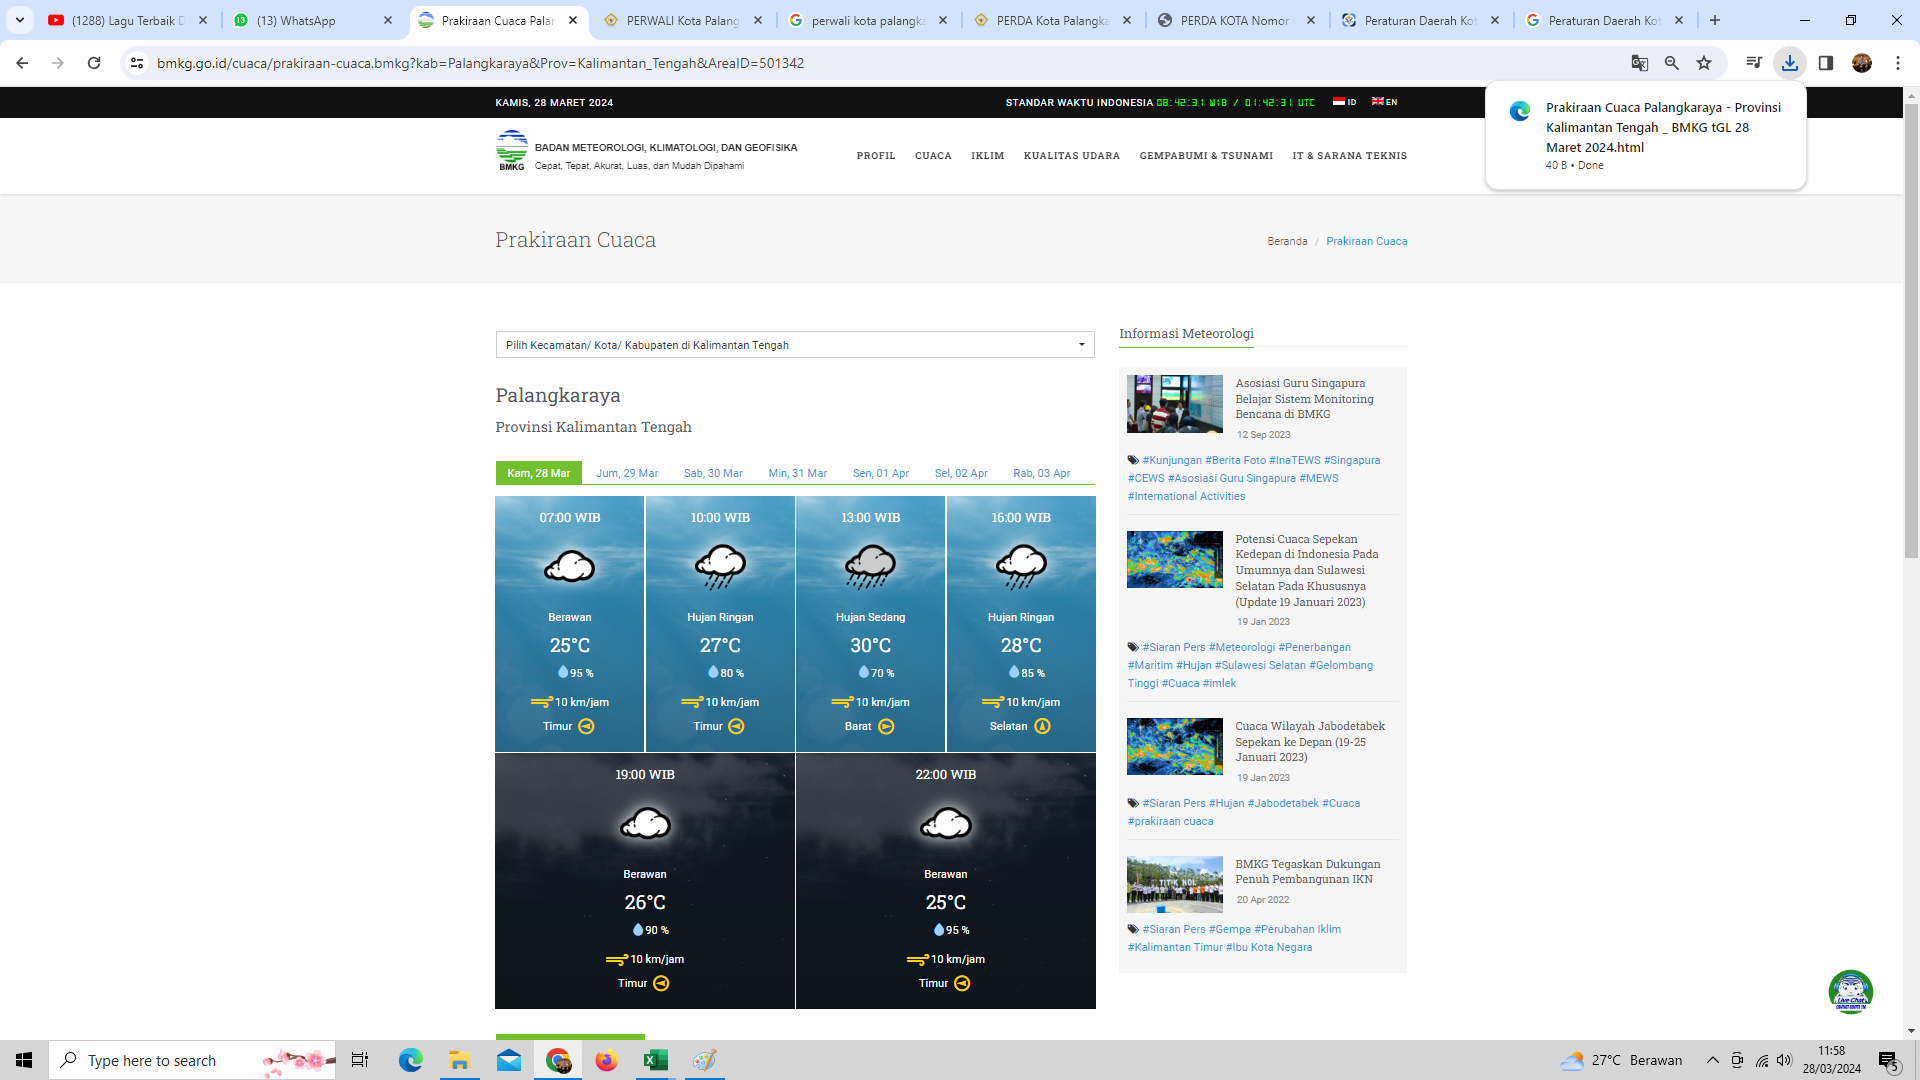Open the Chrome three-dot menu

pyautogui.click(x=1898, y=63)
